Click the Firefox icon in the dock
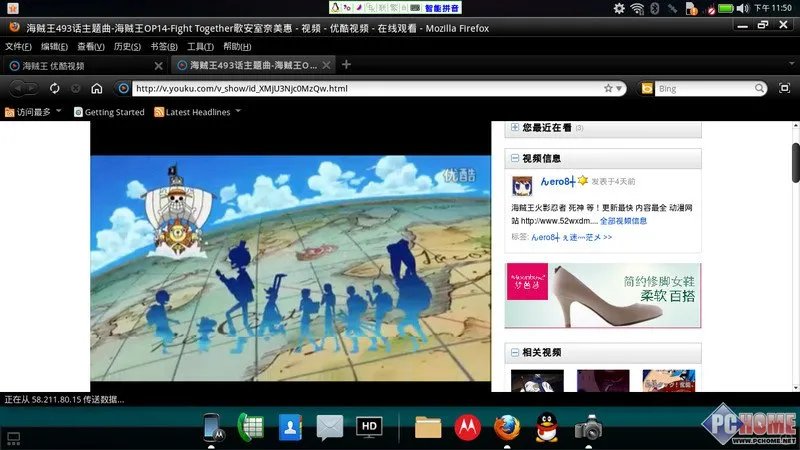The image size is (800, 450). tap(507, 427)
